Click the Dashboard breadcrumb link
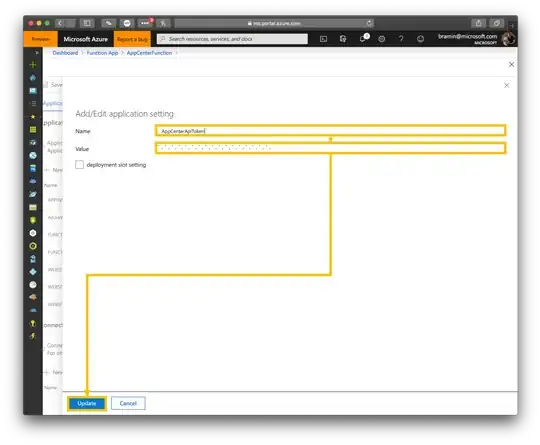The image size is (540, 445). (65, 53)
